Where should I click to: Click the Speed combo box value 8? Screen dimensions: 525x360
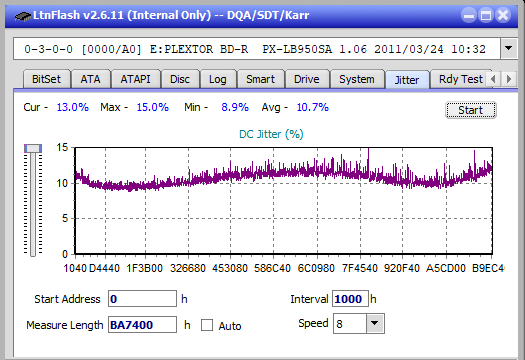pos(350,324)
